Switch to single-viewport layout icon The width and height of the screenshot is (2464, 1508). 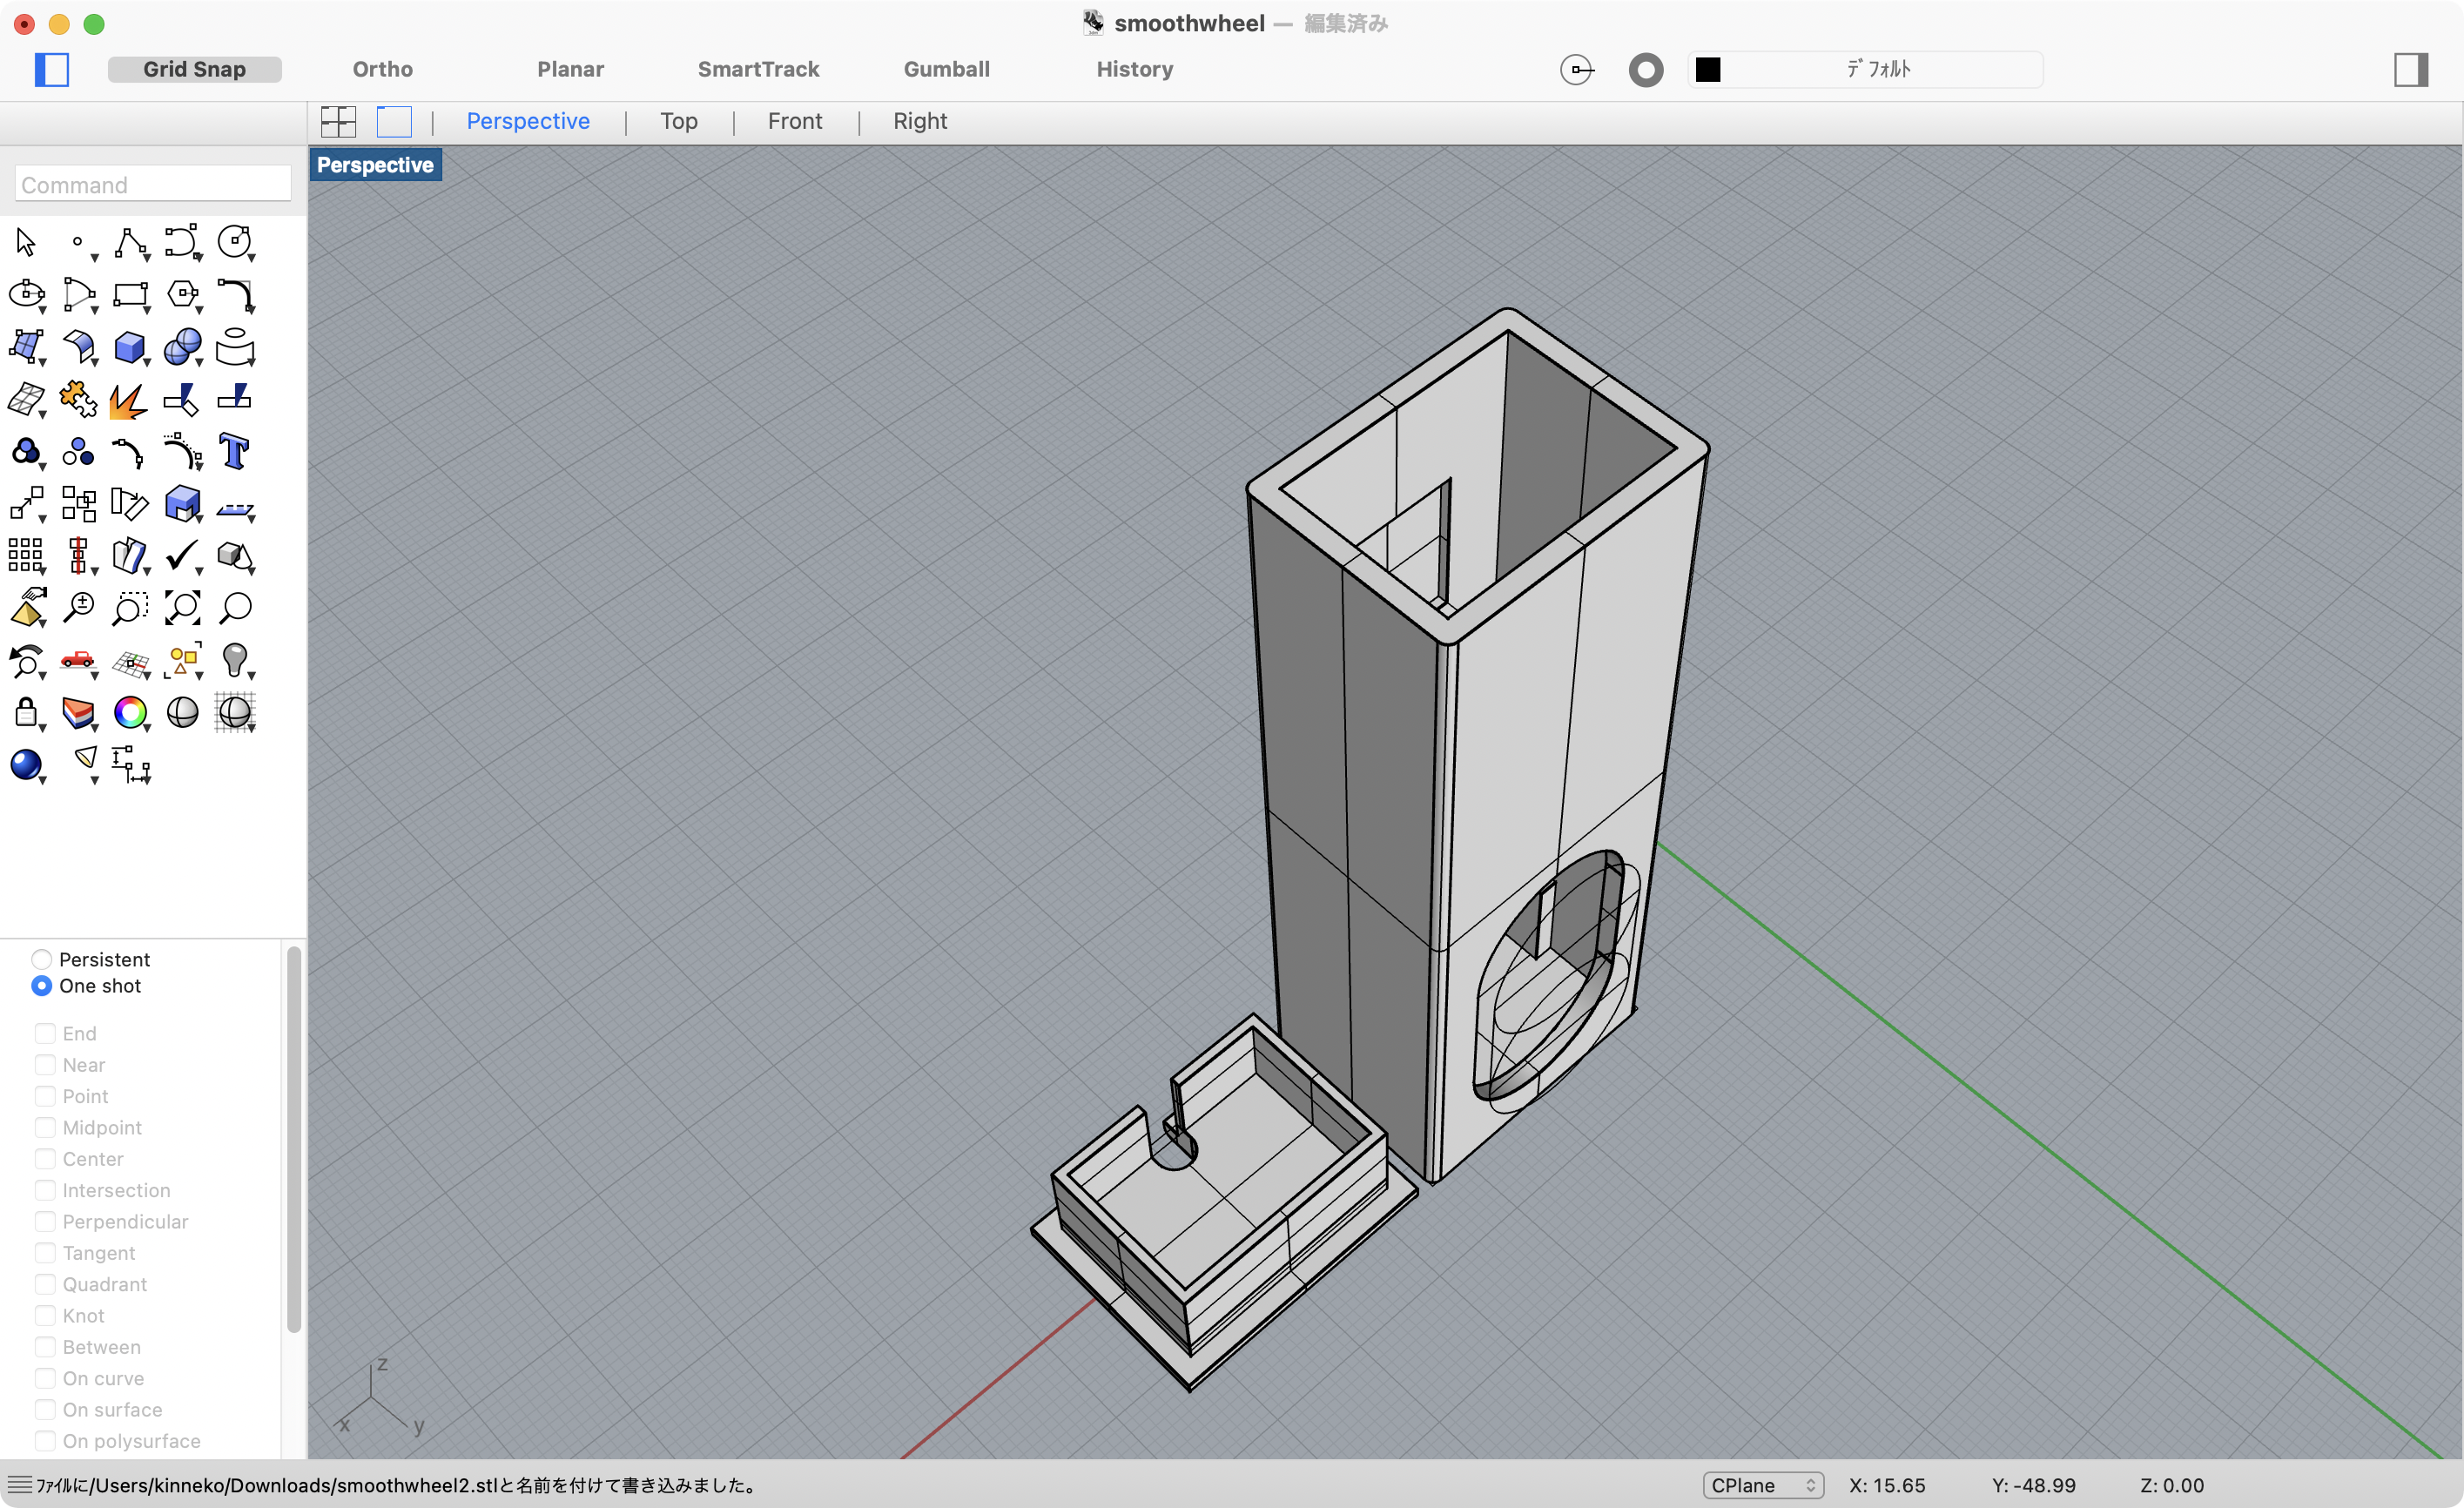point(394,121)
